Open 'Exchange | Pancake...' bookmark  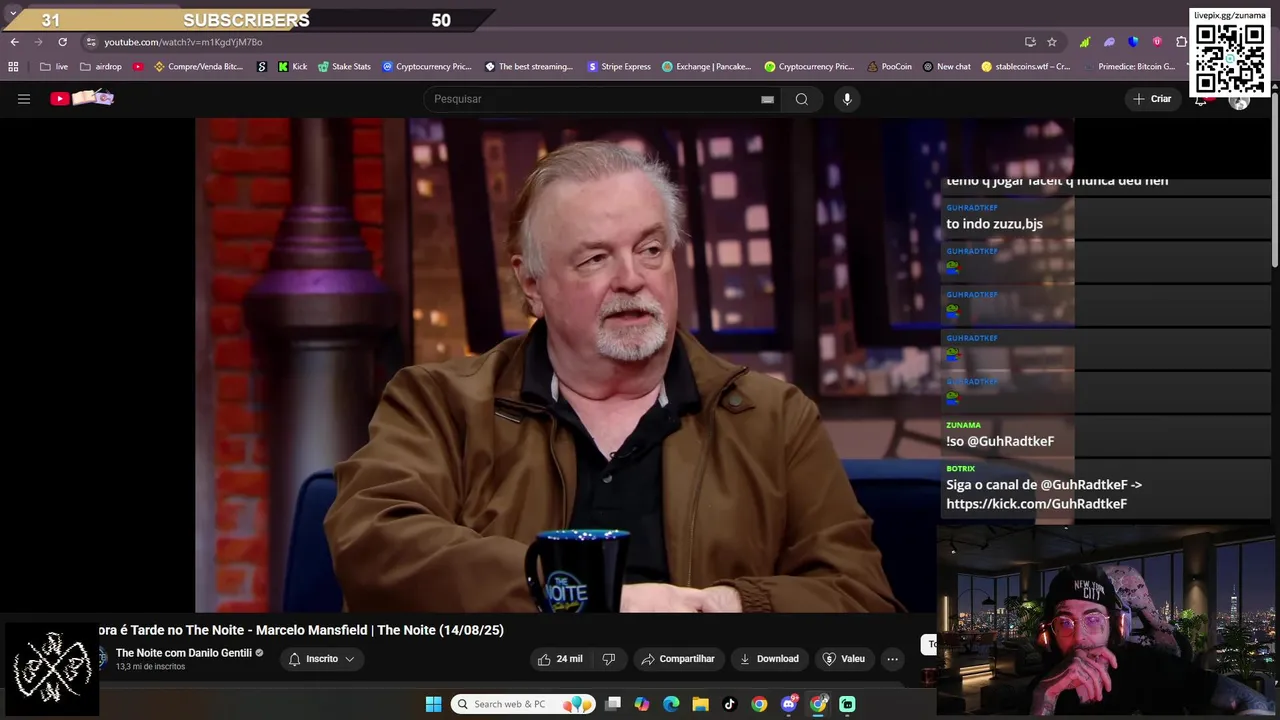click(706, 67)
